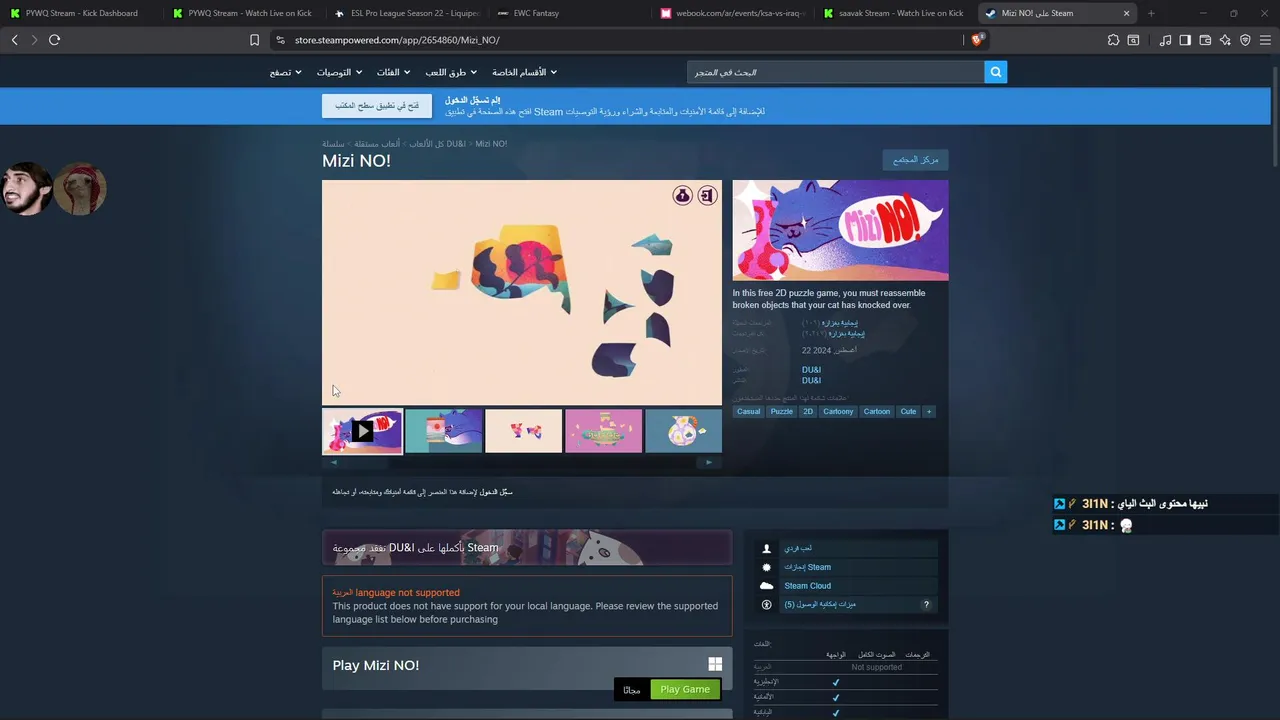The height and width of the screenshot is (720, 1280).
Task: Click the open in desktop app button
Action: click(377, 106)
